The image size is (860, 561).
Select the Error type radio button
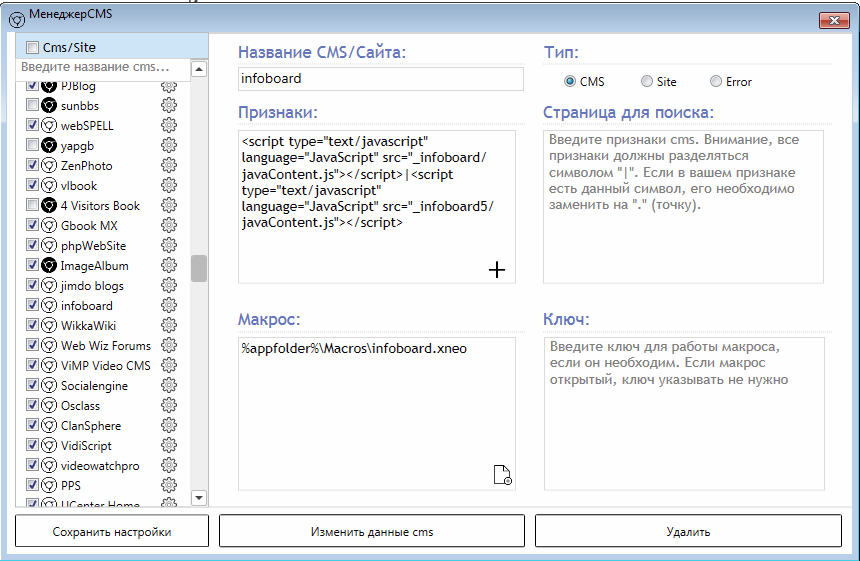pyautogui.click(x=716, y=81)
